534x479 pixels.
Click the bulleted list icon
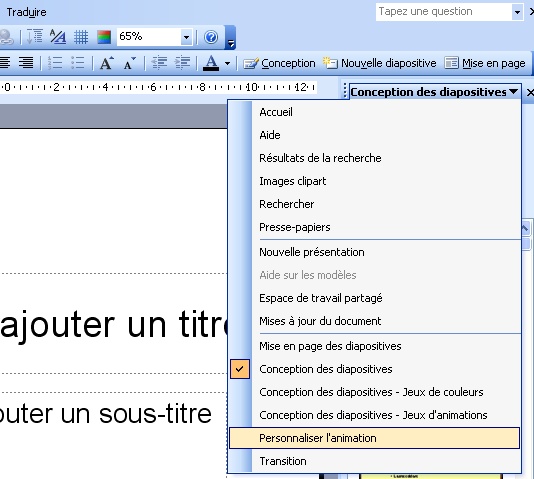[x=78, y=63]
